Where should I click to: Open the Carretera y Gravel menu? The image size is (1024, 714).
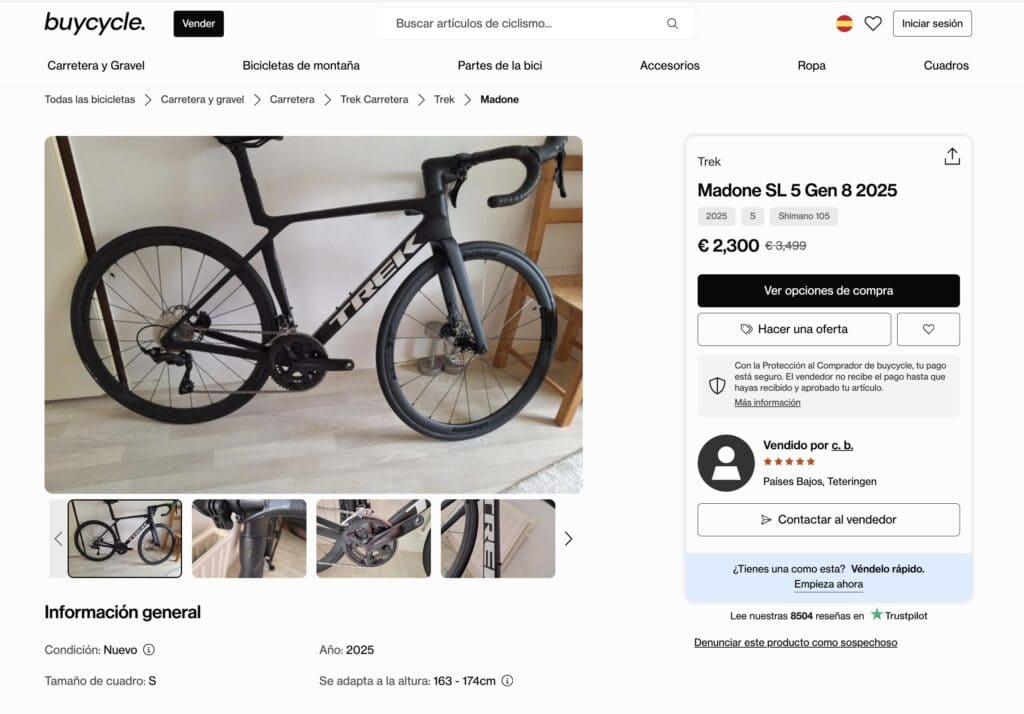[x=96, y=66]
